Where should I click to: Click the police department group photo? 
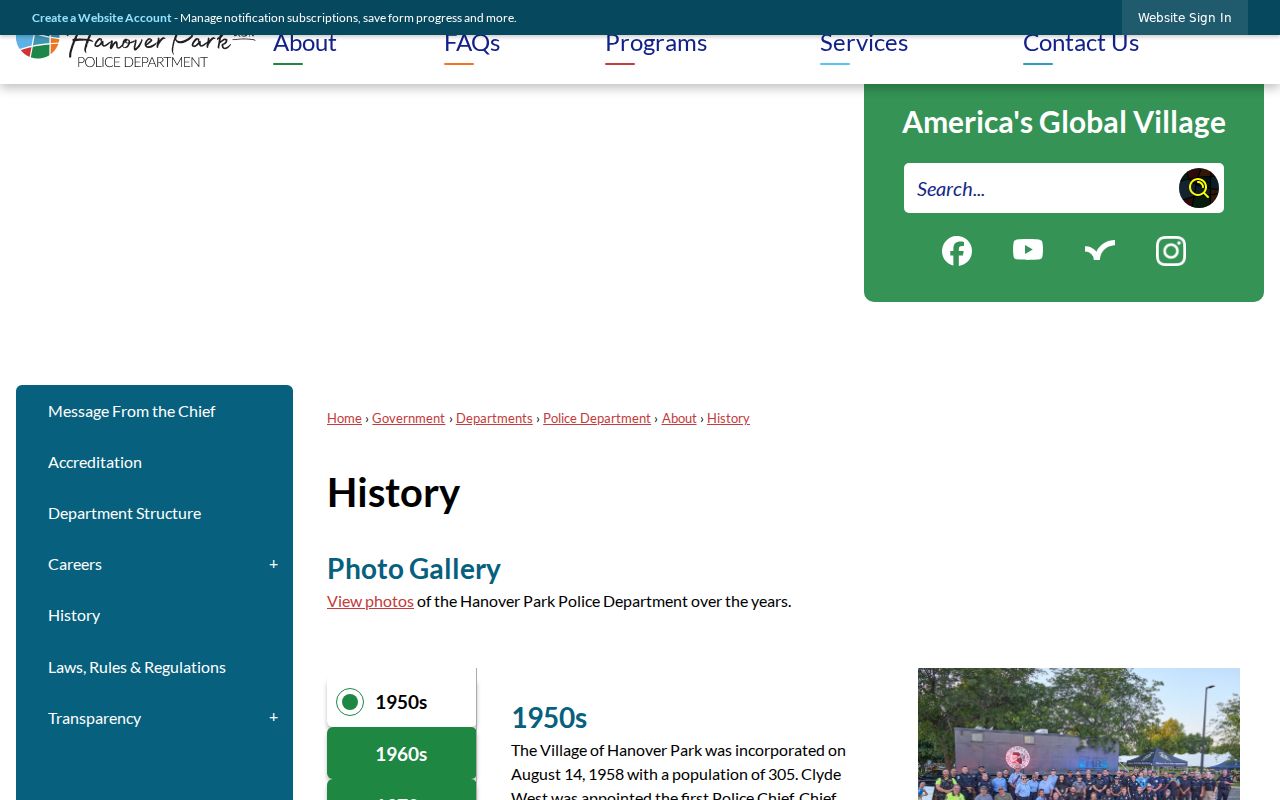pos(1079,734)
